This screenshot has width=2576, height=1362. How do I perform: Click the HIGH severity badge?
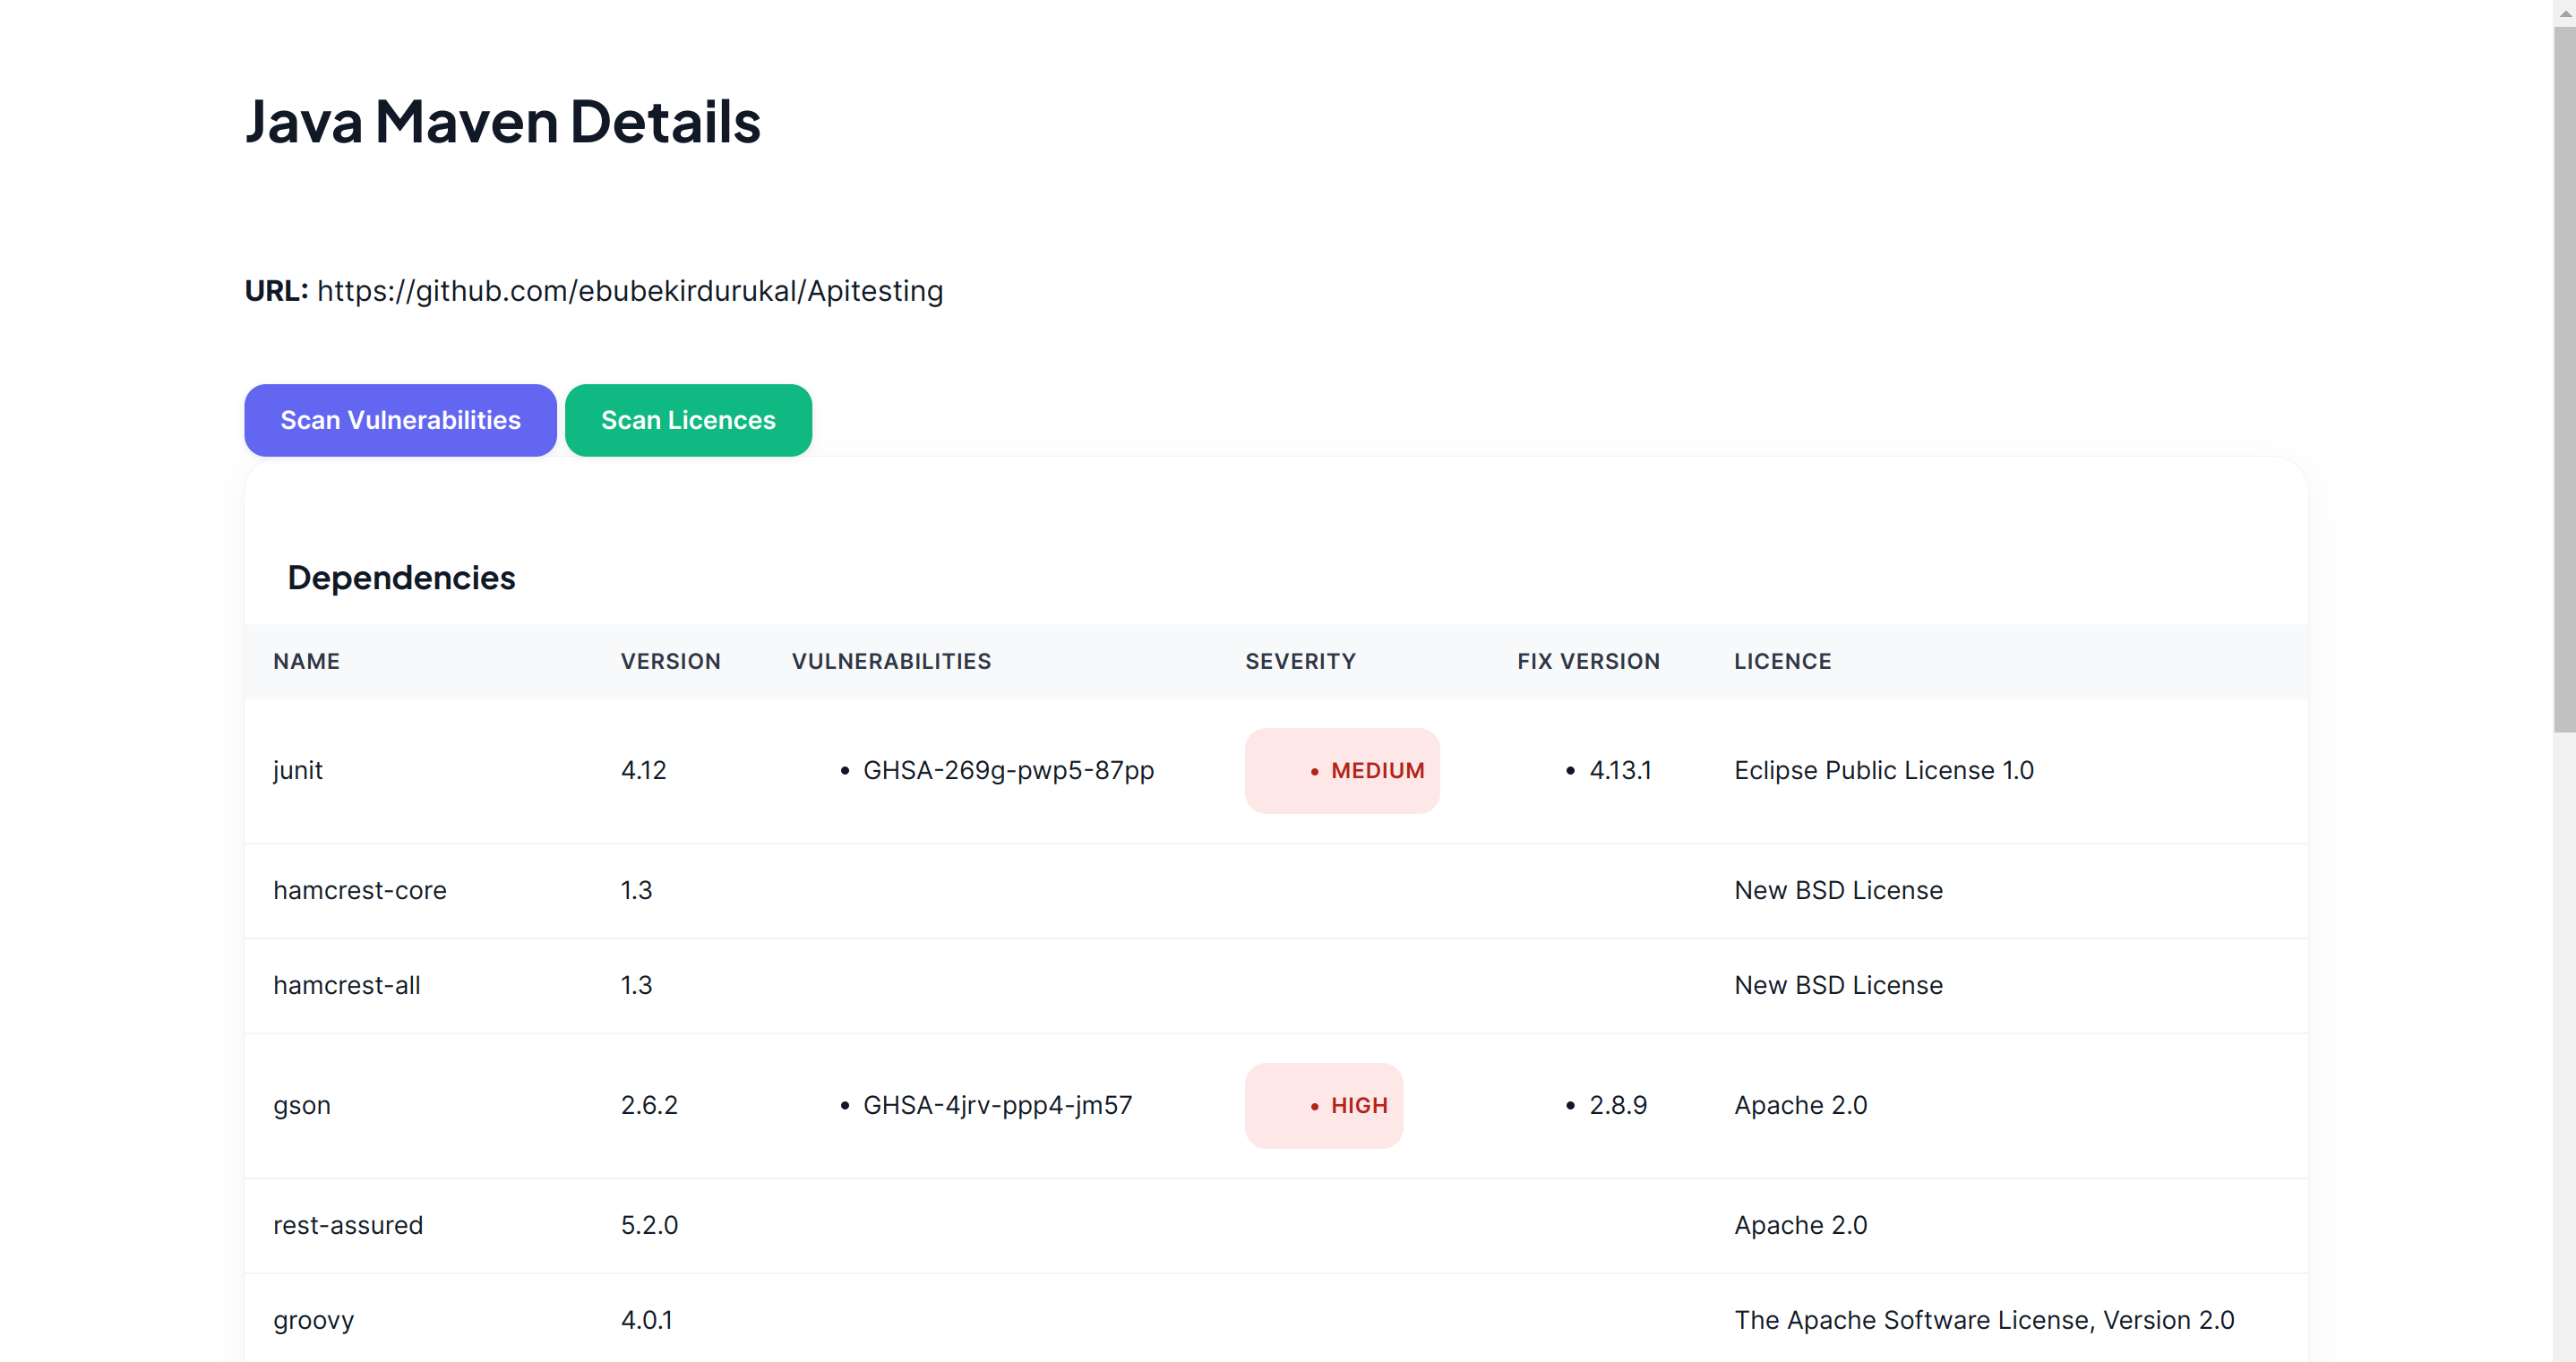point(1323,1105)
